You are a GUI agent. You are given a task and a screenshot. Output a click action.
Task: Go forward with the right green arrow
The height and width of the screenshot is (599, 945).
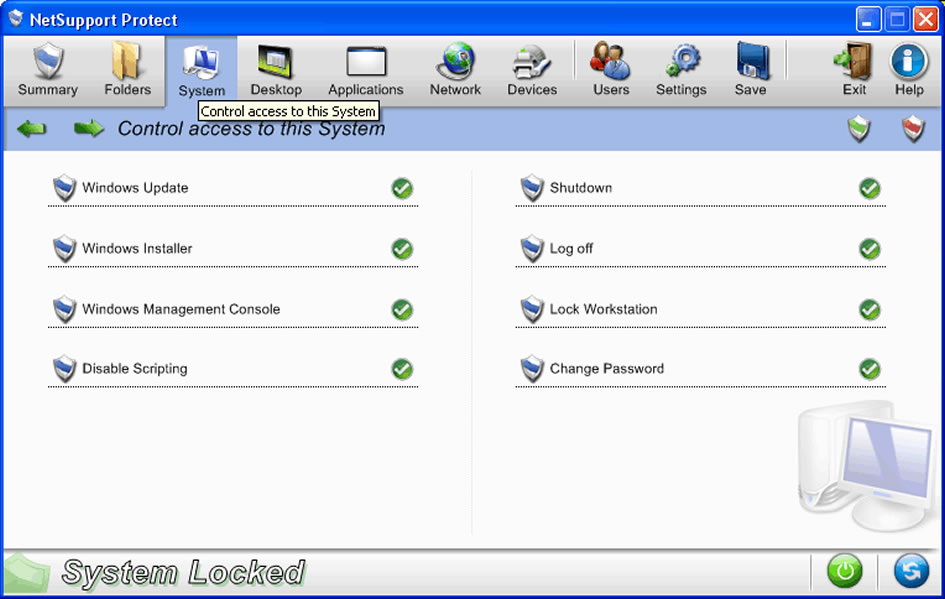(89, 128)
